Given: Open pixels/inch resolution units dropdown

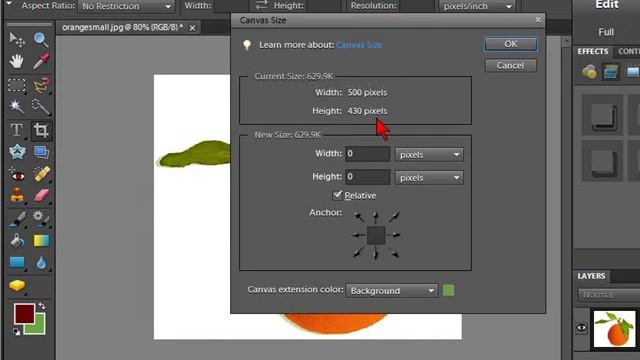Looking at the screenshot, I should [x=477, y=6].
